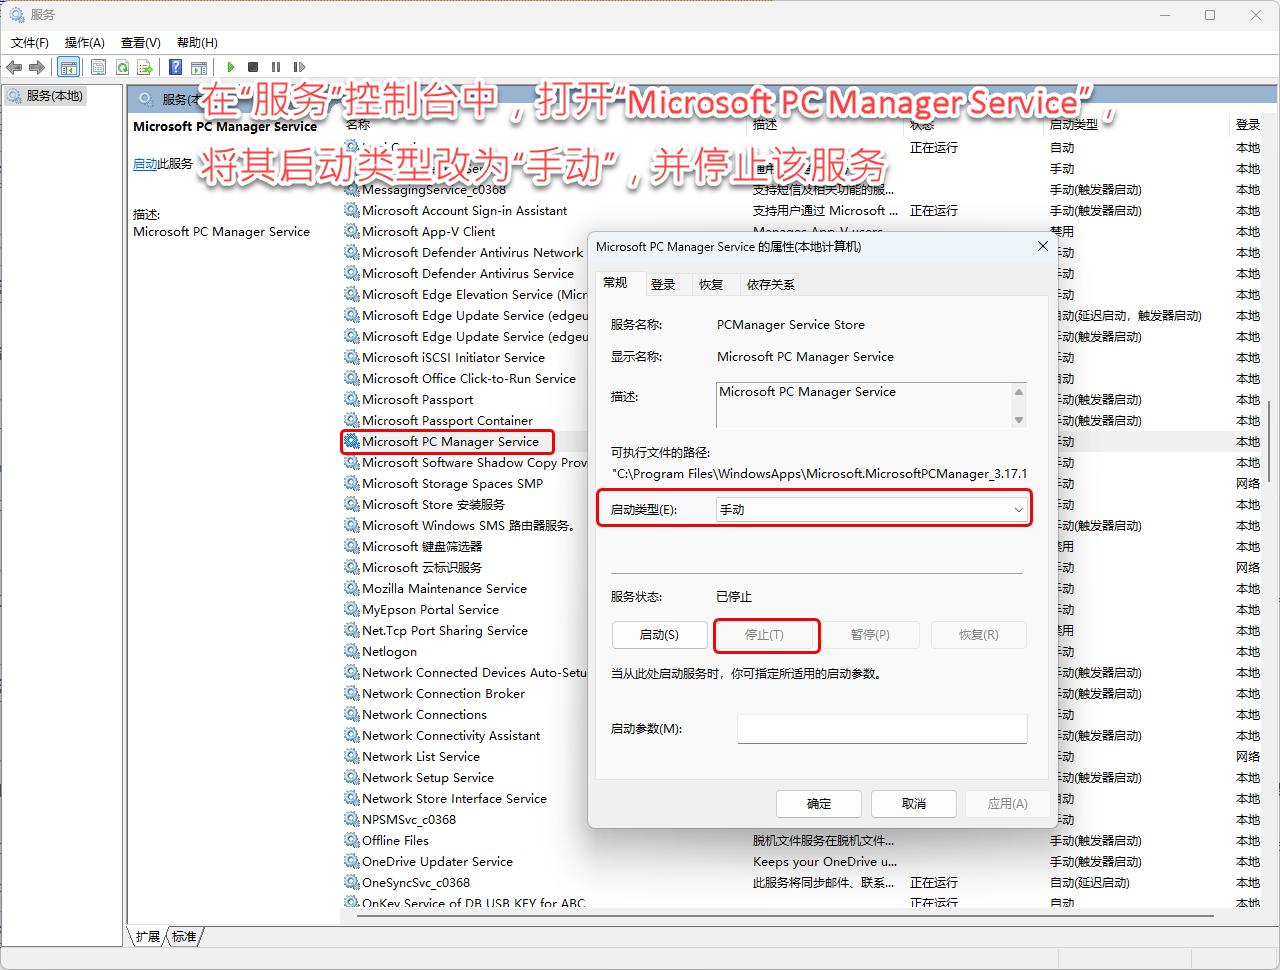1280x970 pixels.
Task: Close the properties dialog with X
Action: pos(1042,246)
